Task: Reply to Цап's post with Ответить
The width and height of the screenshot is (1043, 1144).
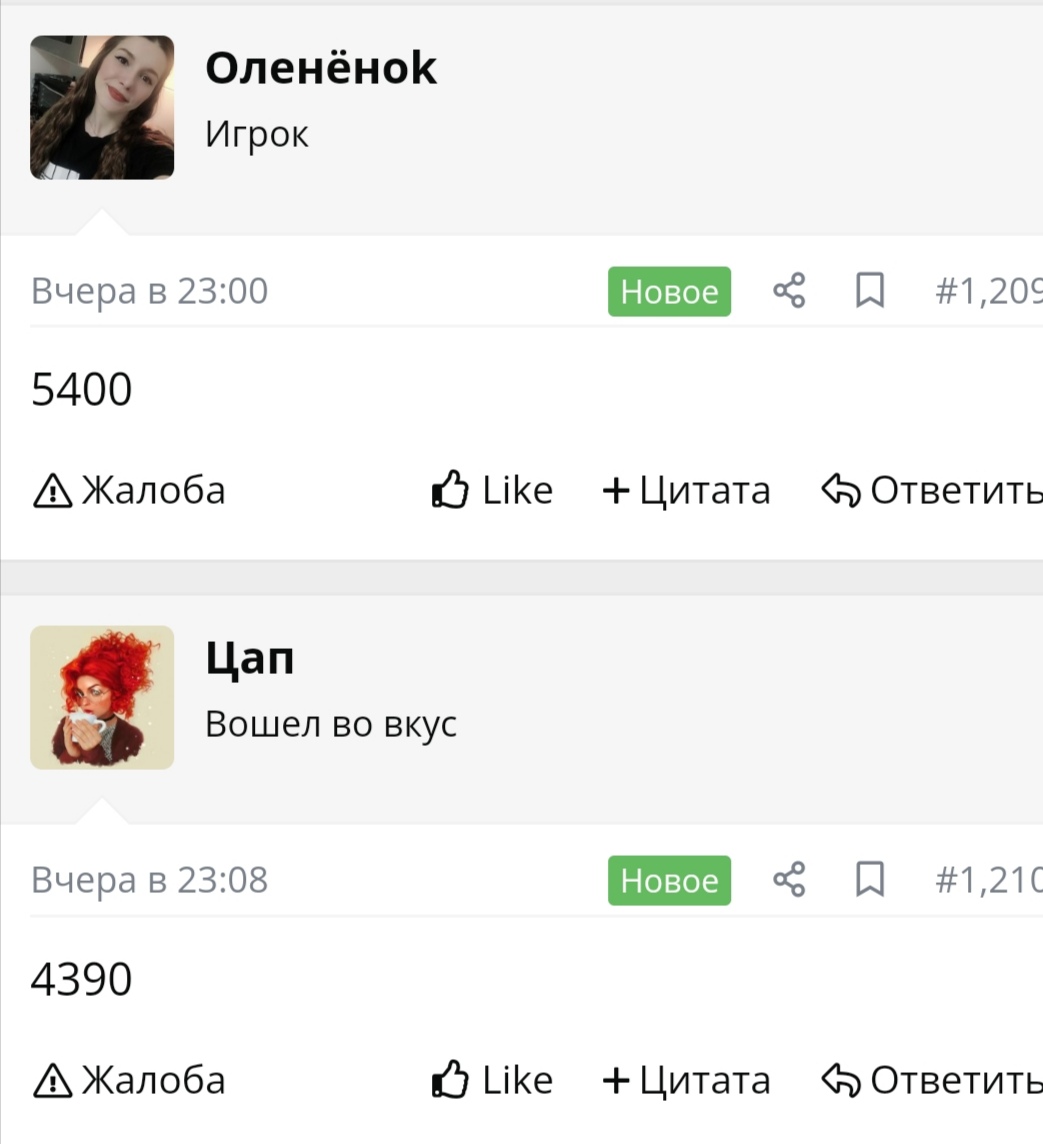Action: [x=932, y=1079]
